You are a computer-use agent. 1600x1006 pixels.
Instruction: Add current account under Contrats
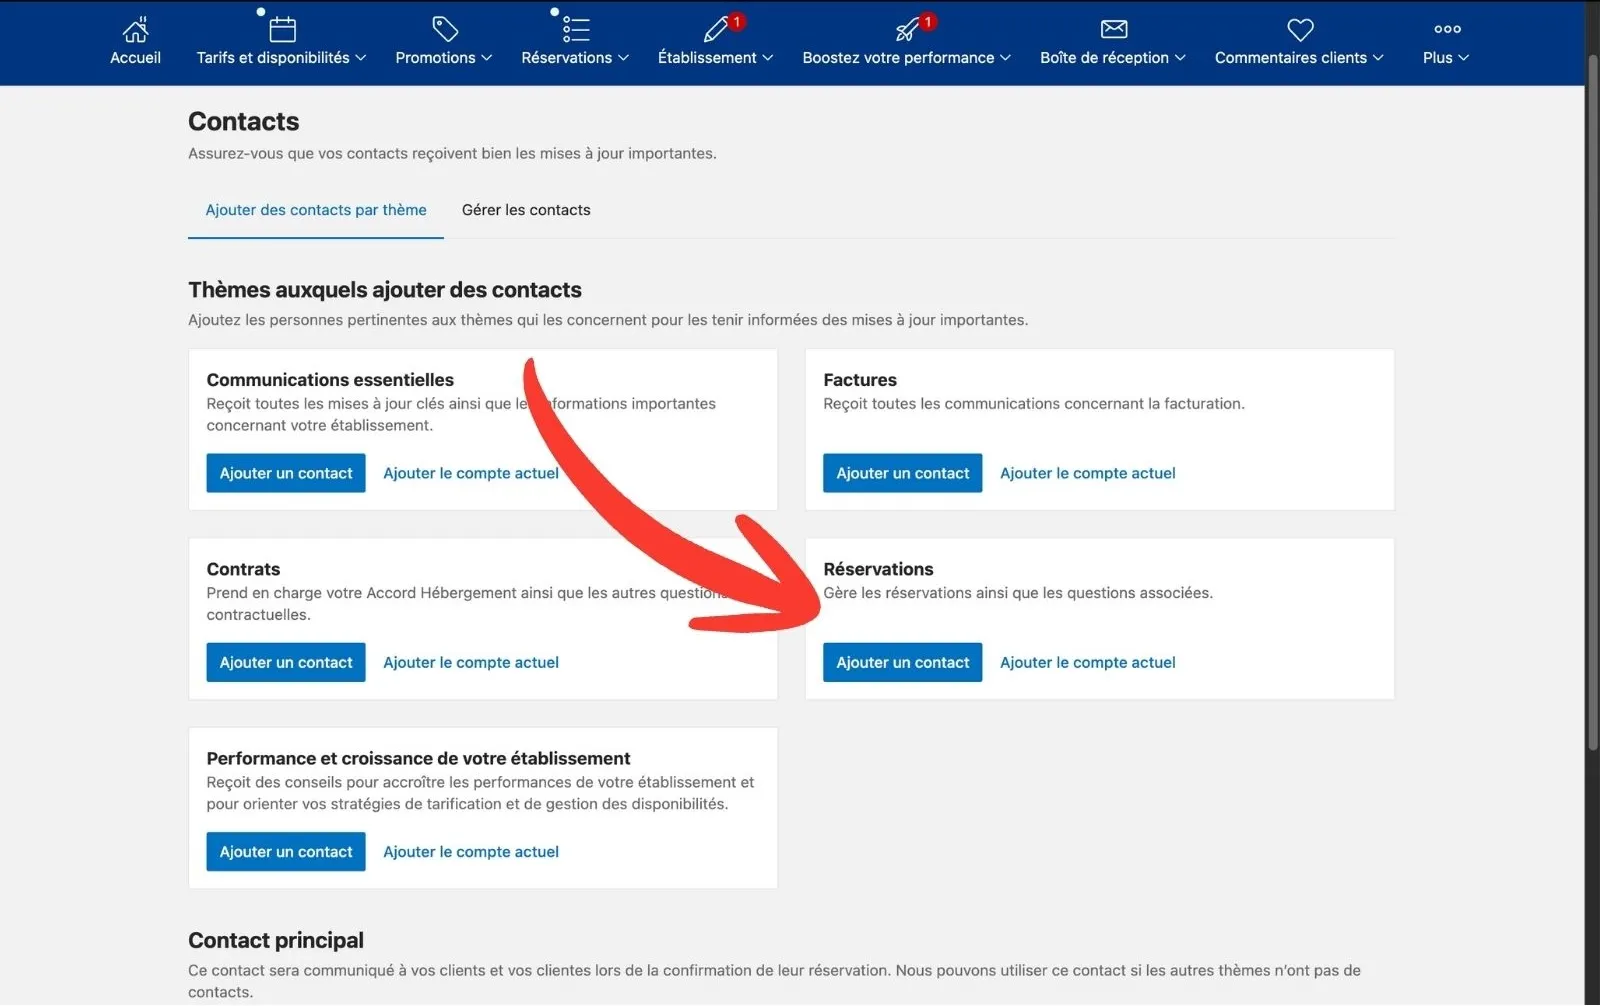coord(471,662)
